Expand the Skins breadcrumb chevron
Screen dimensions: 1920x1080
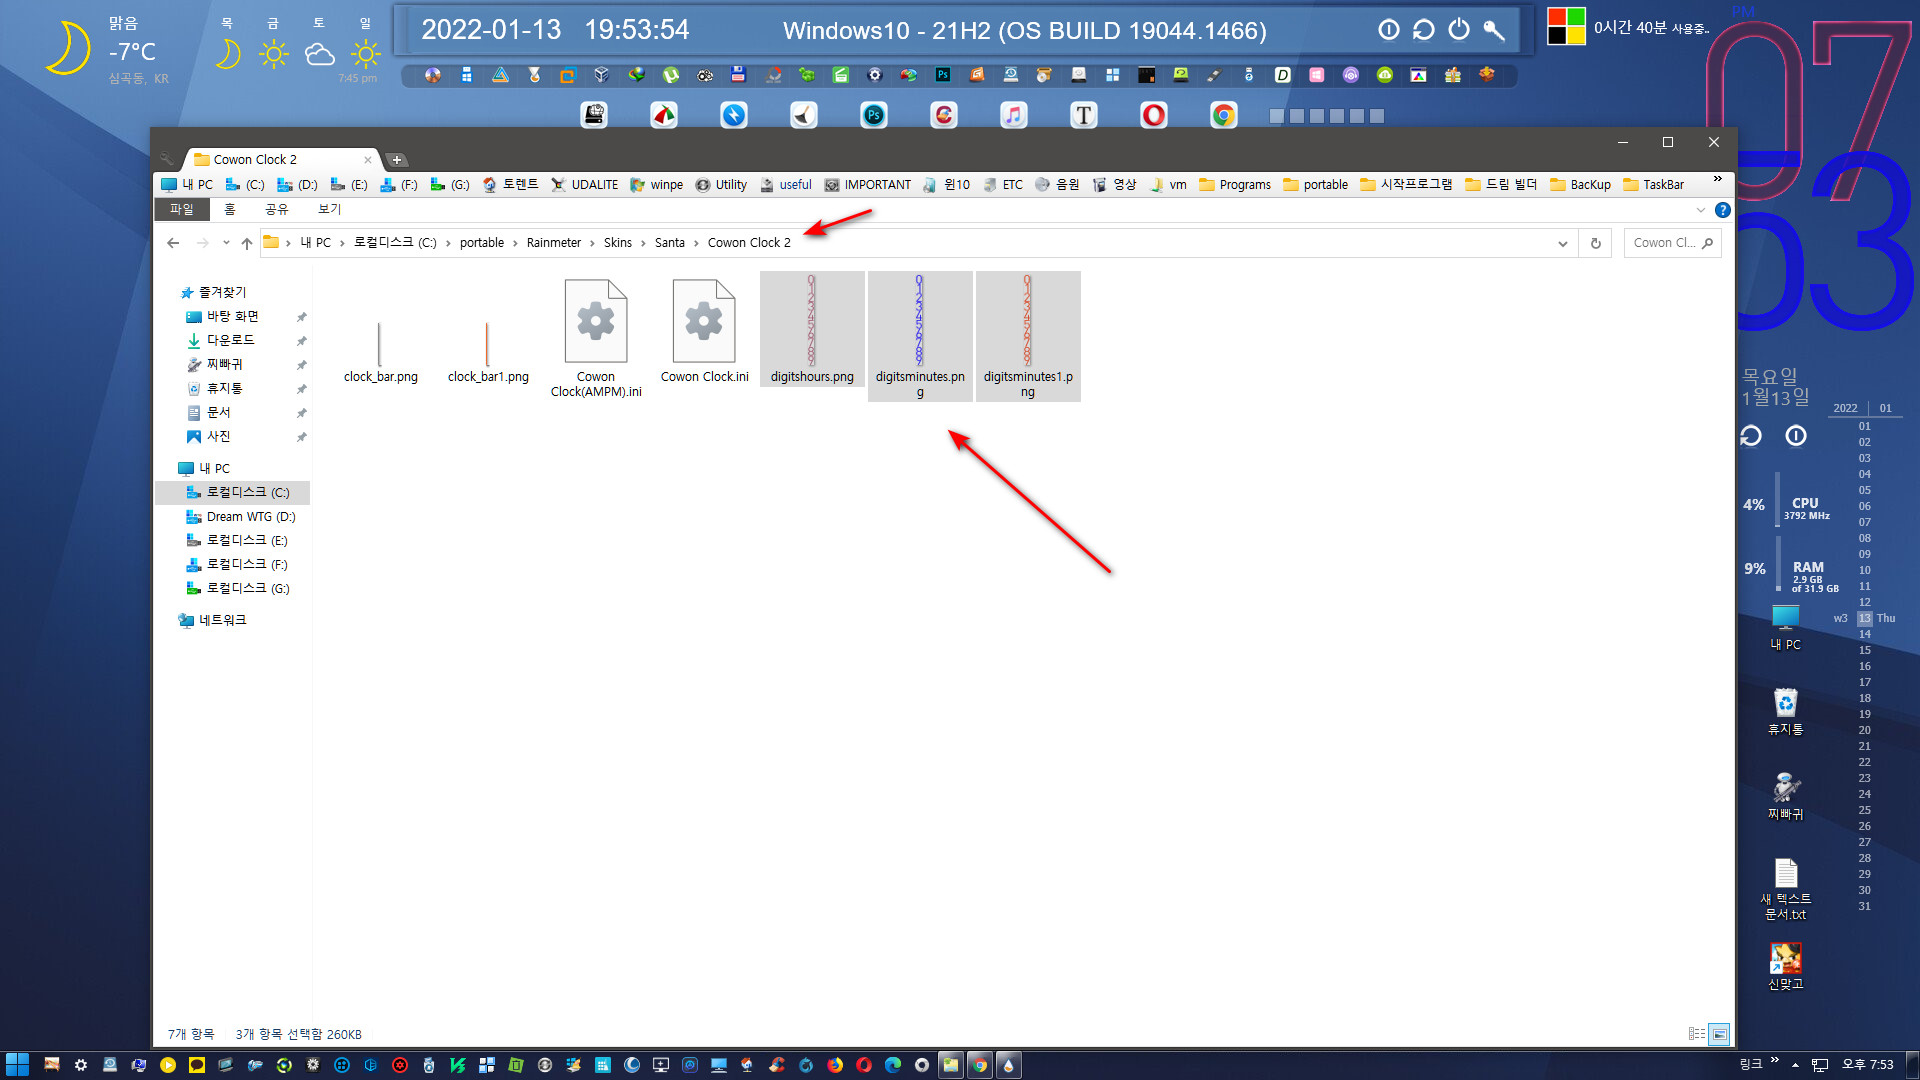coord(644,243)
